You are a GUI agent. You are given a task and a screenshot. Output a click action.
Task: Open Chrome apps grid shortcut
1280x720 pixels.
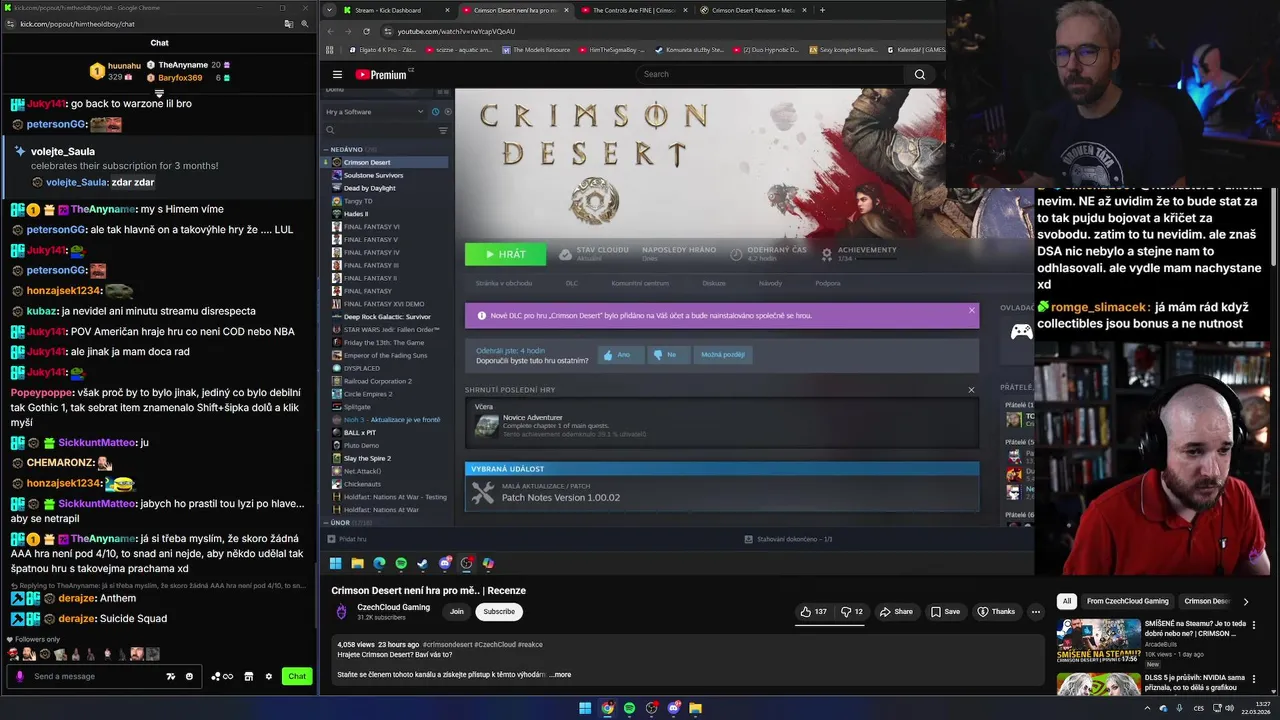(x=329, y=49)
